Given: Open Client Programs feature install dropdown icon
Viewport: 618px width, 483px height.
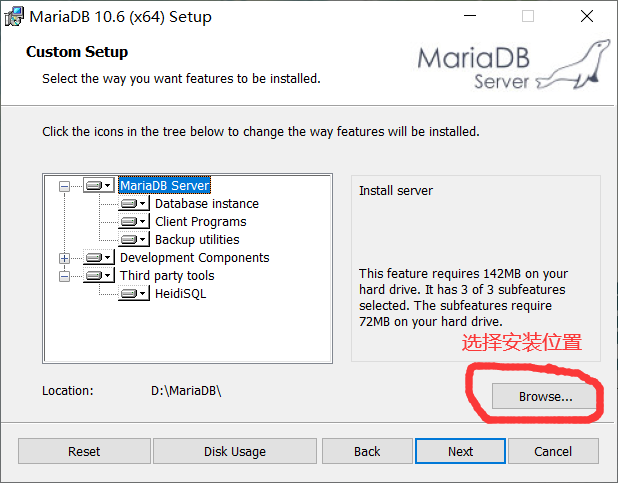Looking at the screenshot, I should (134, 221).
